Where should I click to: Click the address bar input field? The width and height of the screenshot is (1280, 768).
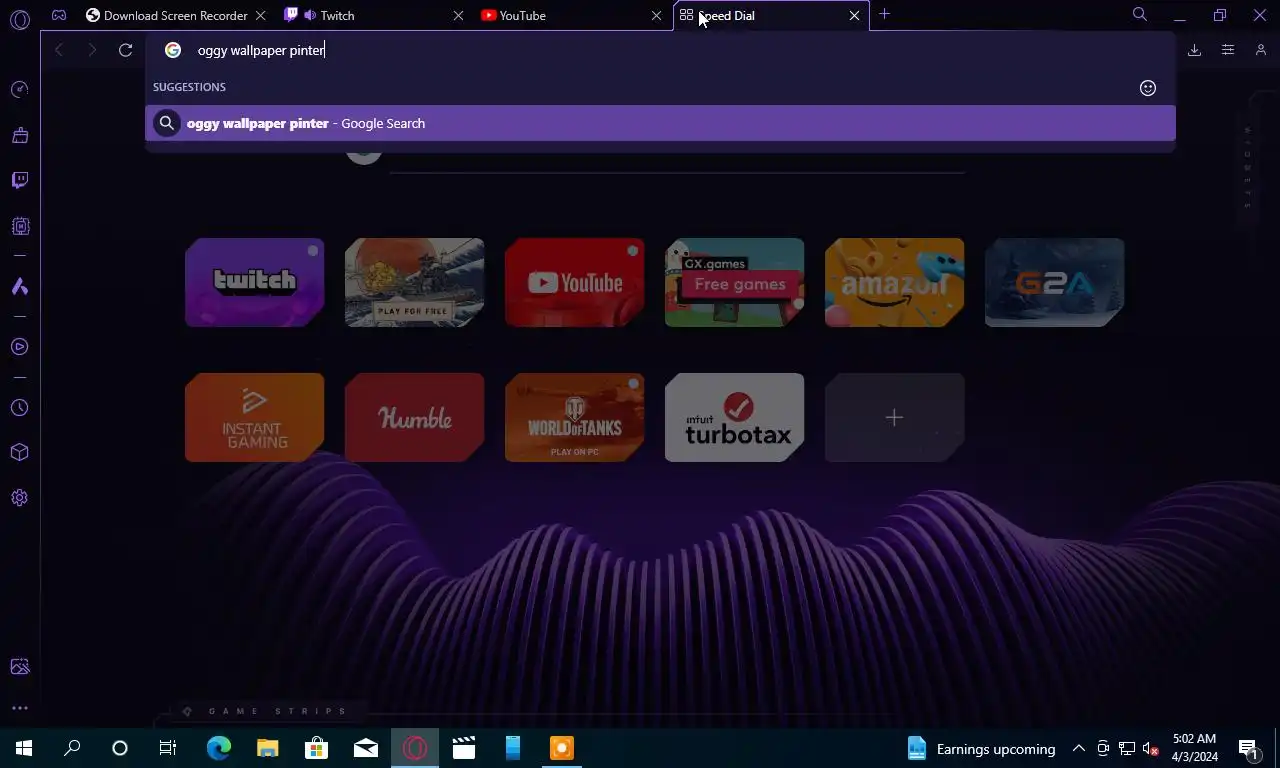coord(660,50)
